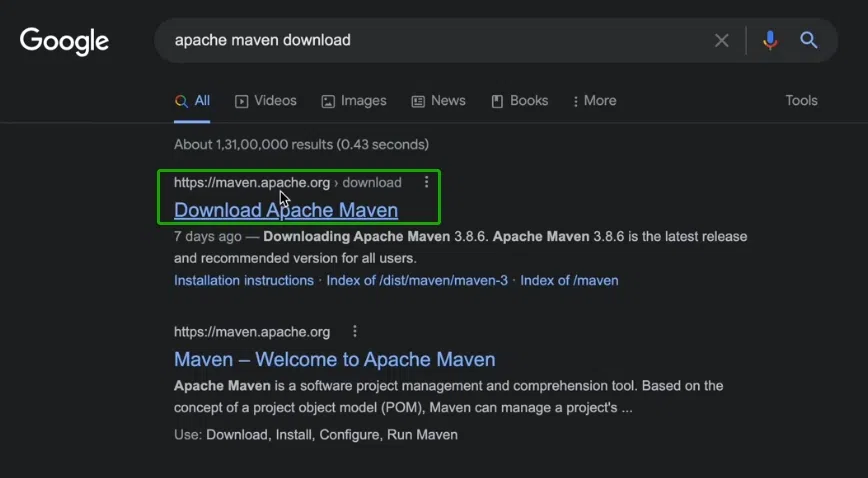Viewport: 868px width, 478px height.
Task: Click the snippet text starting 7 days ago
Action: pos(461,247)
